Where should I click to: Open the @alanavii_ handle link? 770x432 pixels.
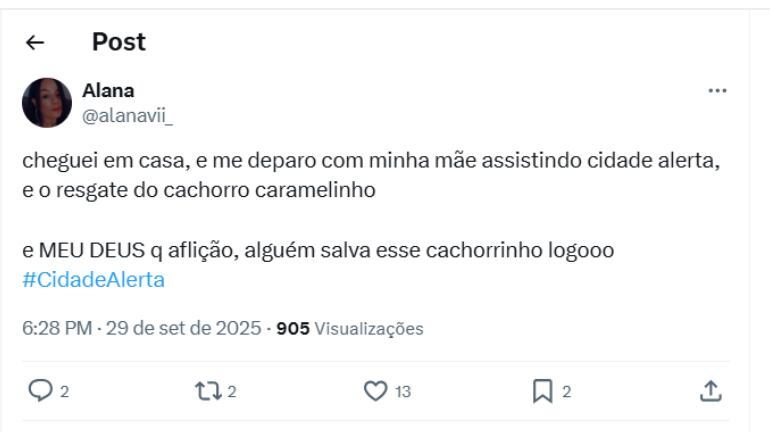[127, 113]
